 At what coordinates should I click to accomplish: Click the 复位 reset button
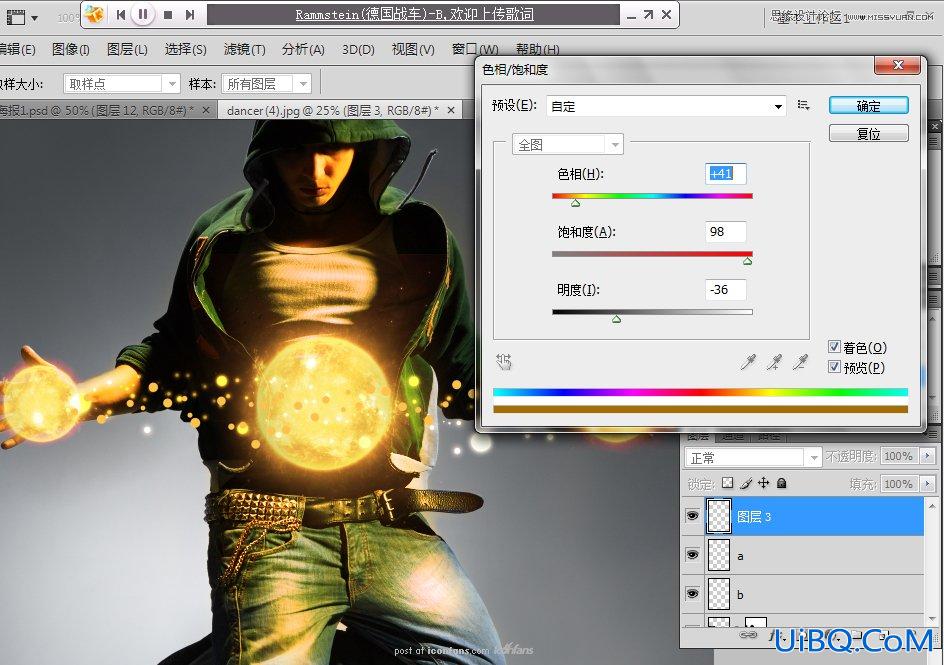[x=868, y=134]
